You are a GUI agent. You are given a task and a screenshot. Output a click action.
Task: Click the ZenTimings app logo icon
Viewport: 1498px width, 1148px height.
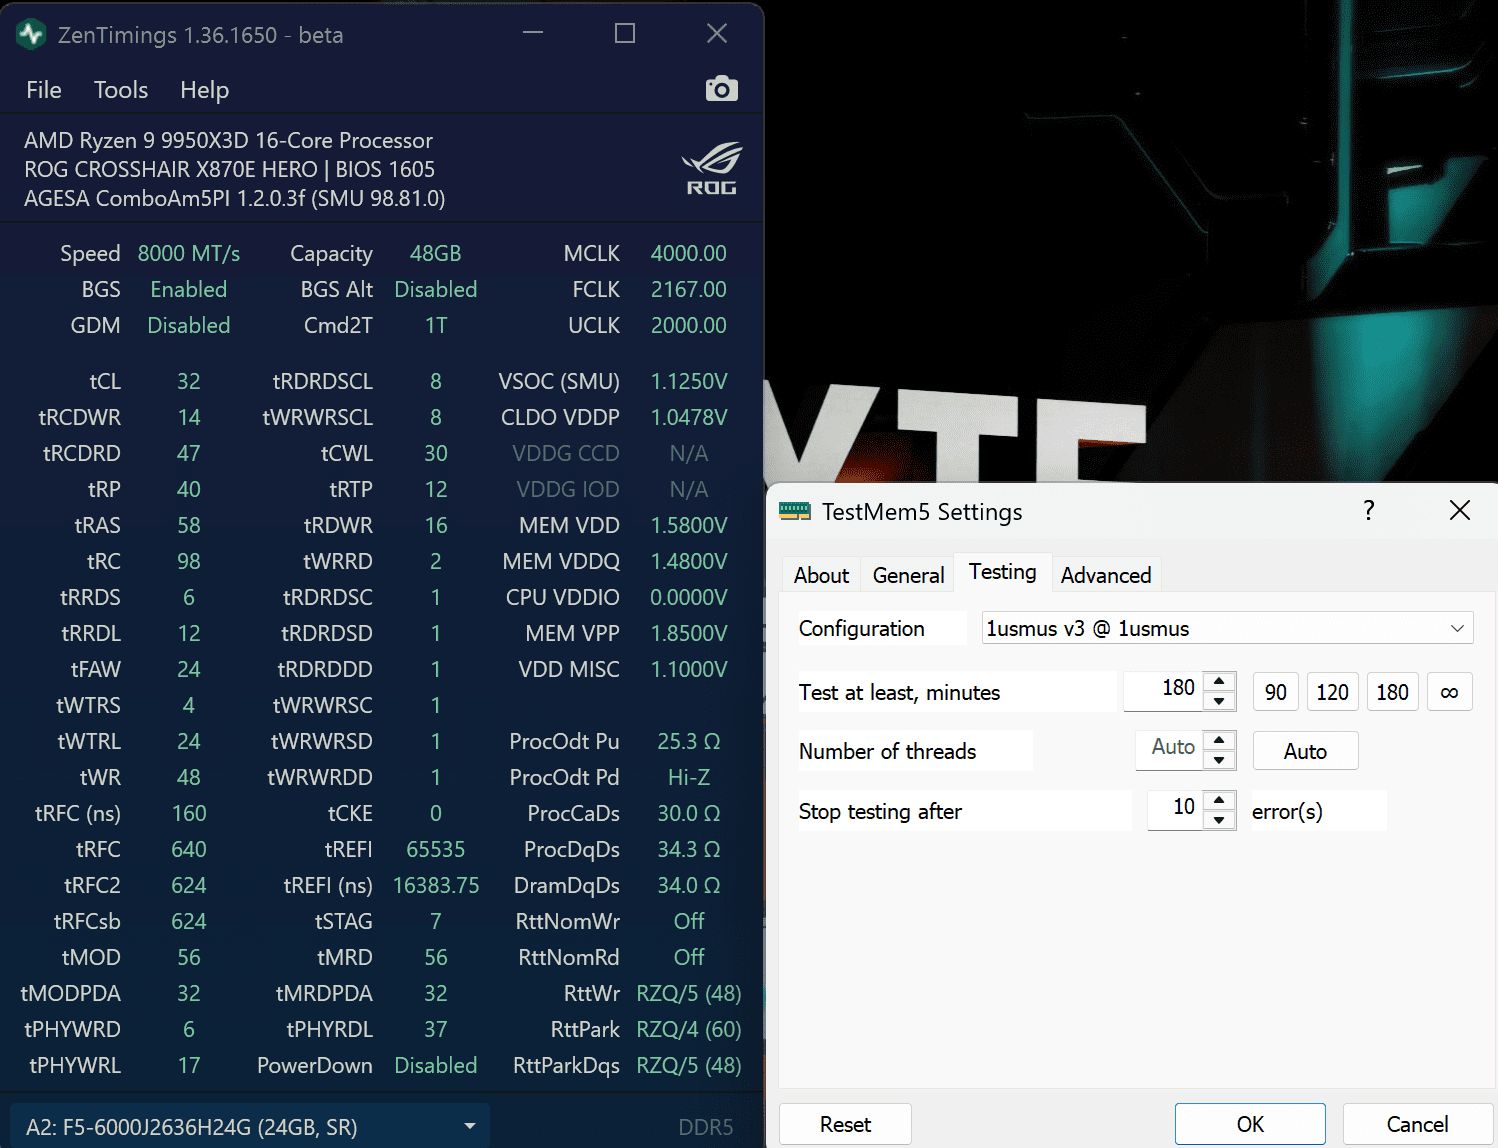(x=31, y=34)
